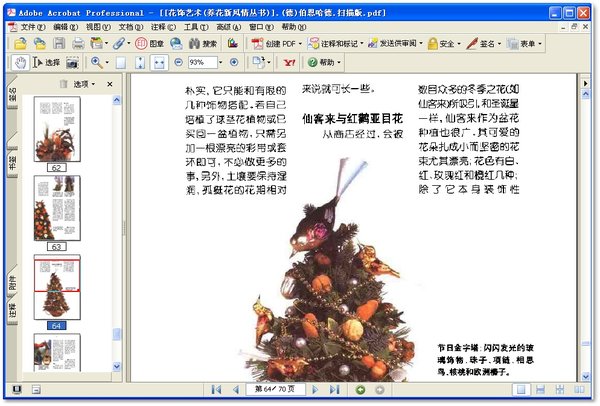Screen dimensions: 600x406
Task: Click the zoom percentage 93% field
Action: point(202,62)
